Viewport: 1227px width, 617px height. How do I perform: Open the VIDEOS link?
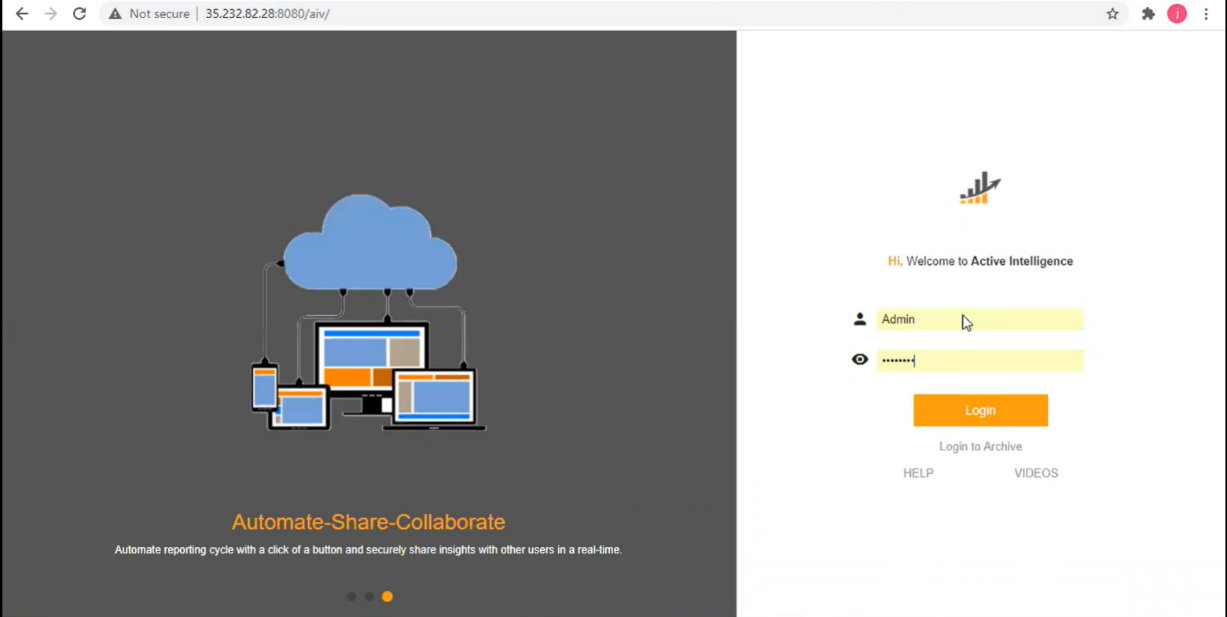point(1036,473)
